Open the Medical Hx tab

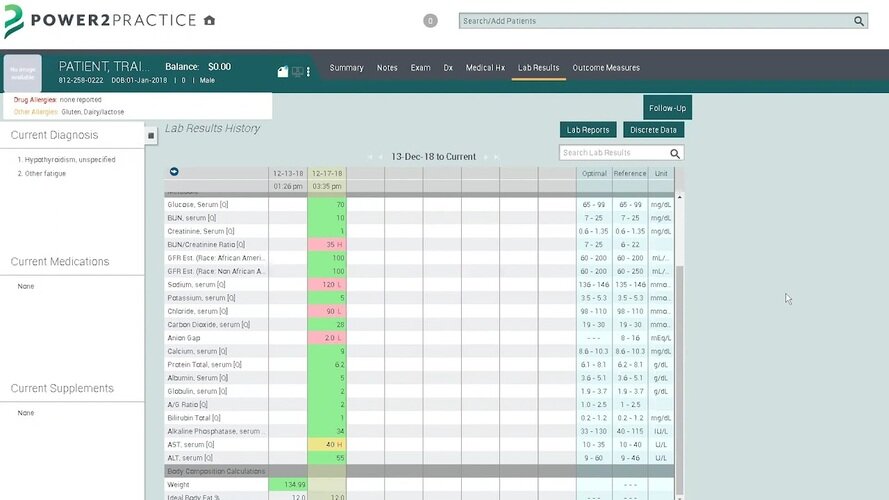pyautogui.click(x=485, y=68)
